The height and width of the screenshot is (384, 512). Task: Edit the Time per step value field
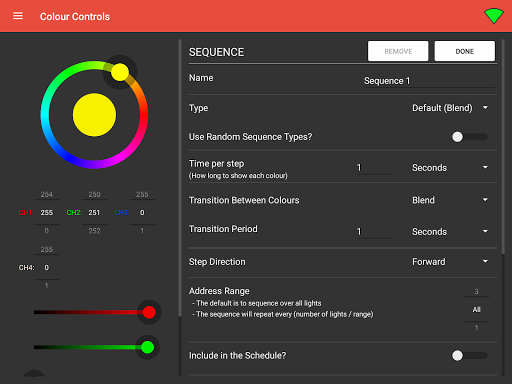[374, 167]
